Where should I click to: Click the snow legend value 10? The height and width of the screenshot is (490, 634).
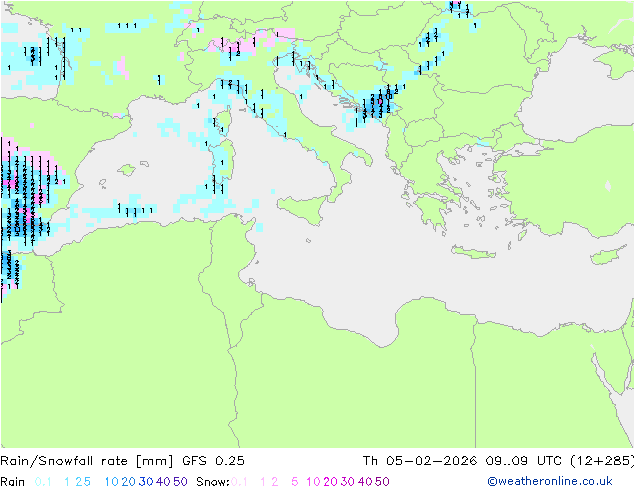[x=313, y=482]
